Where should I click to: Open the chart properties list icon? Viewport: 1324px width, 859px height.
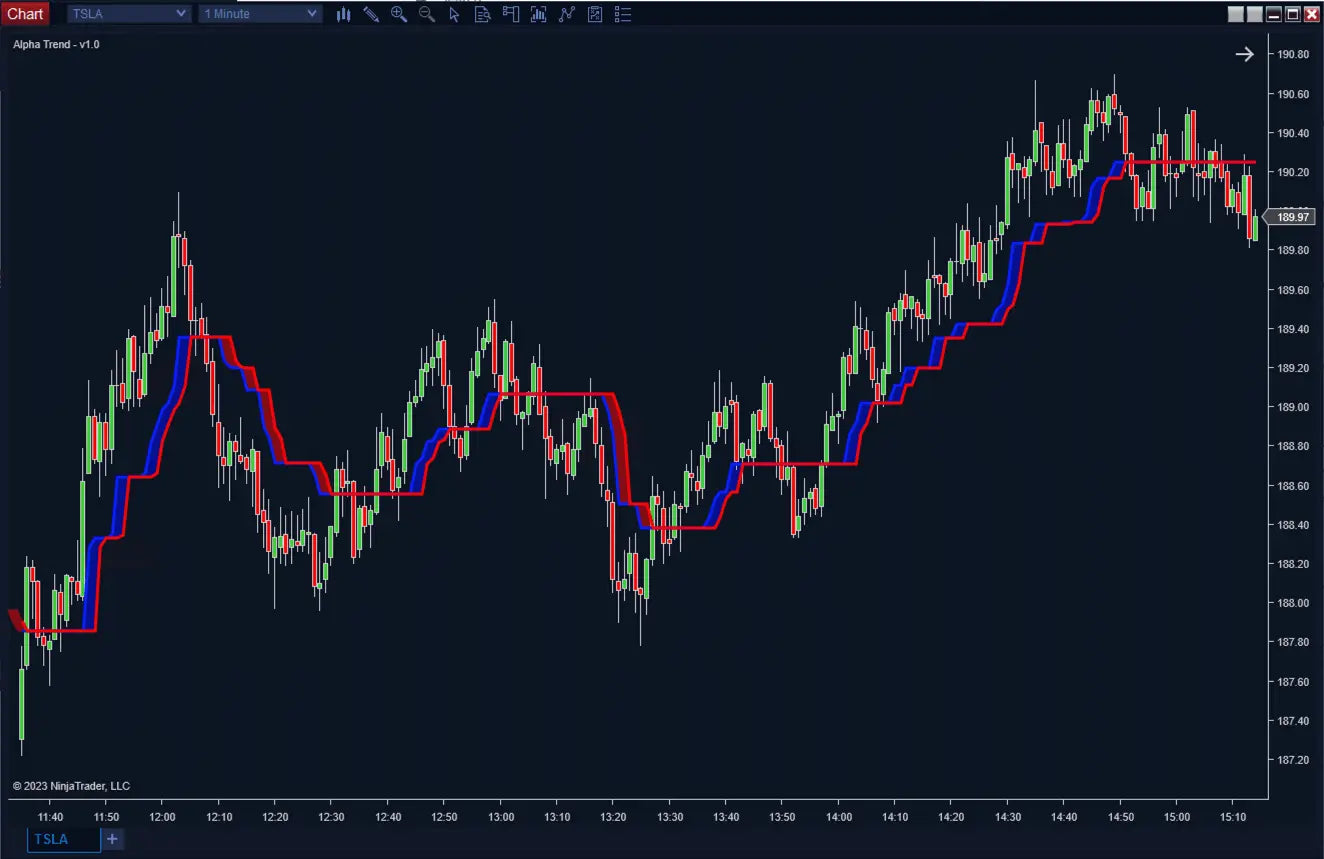click(622, 13)
